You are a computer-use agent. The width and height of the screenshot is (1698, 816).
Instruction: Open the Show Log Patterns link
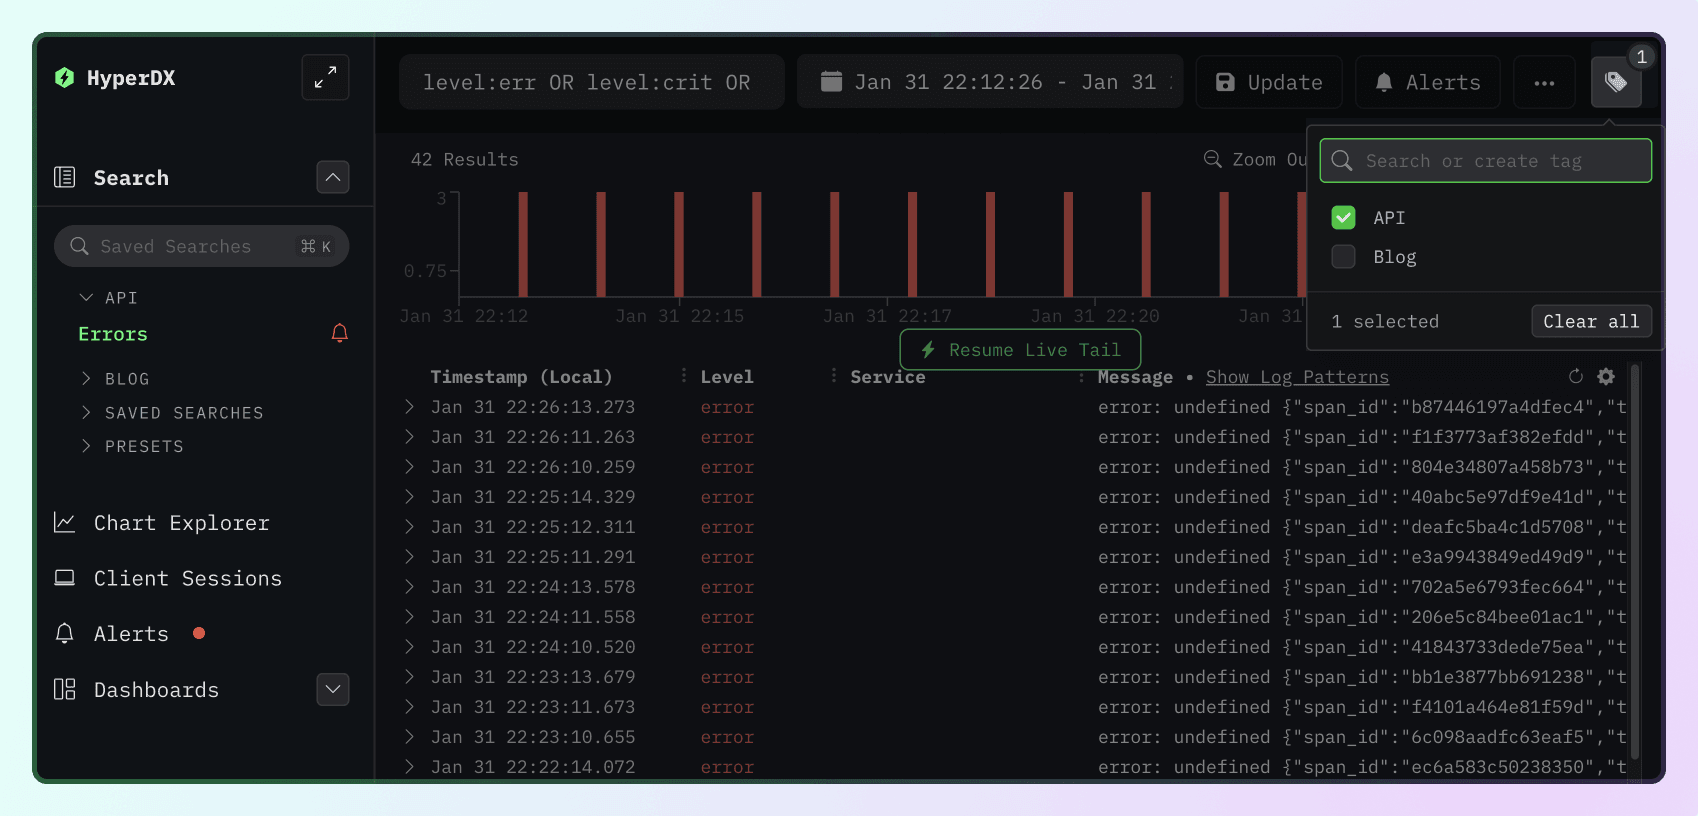coord(1296,377)
